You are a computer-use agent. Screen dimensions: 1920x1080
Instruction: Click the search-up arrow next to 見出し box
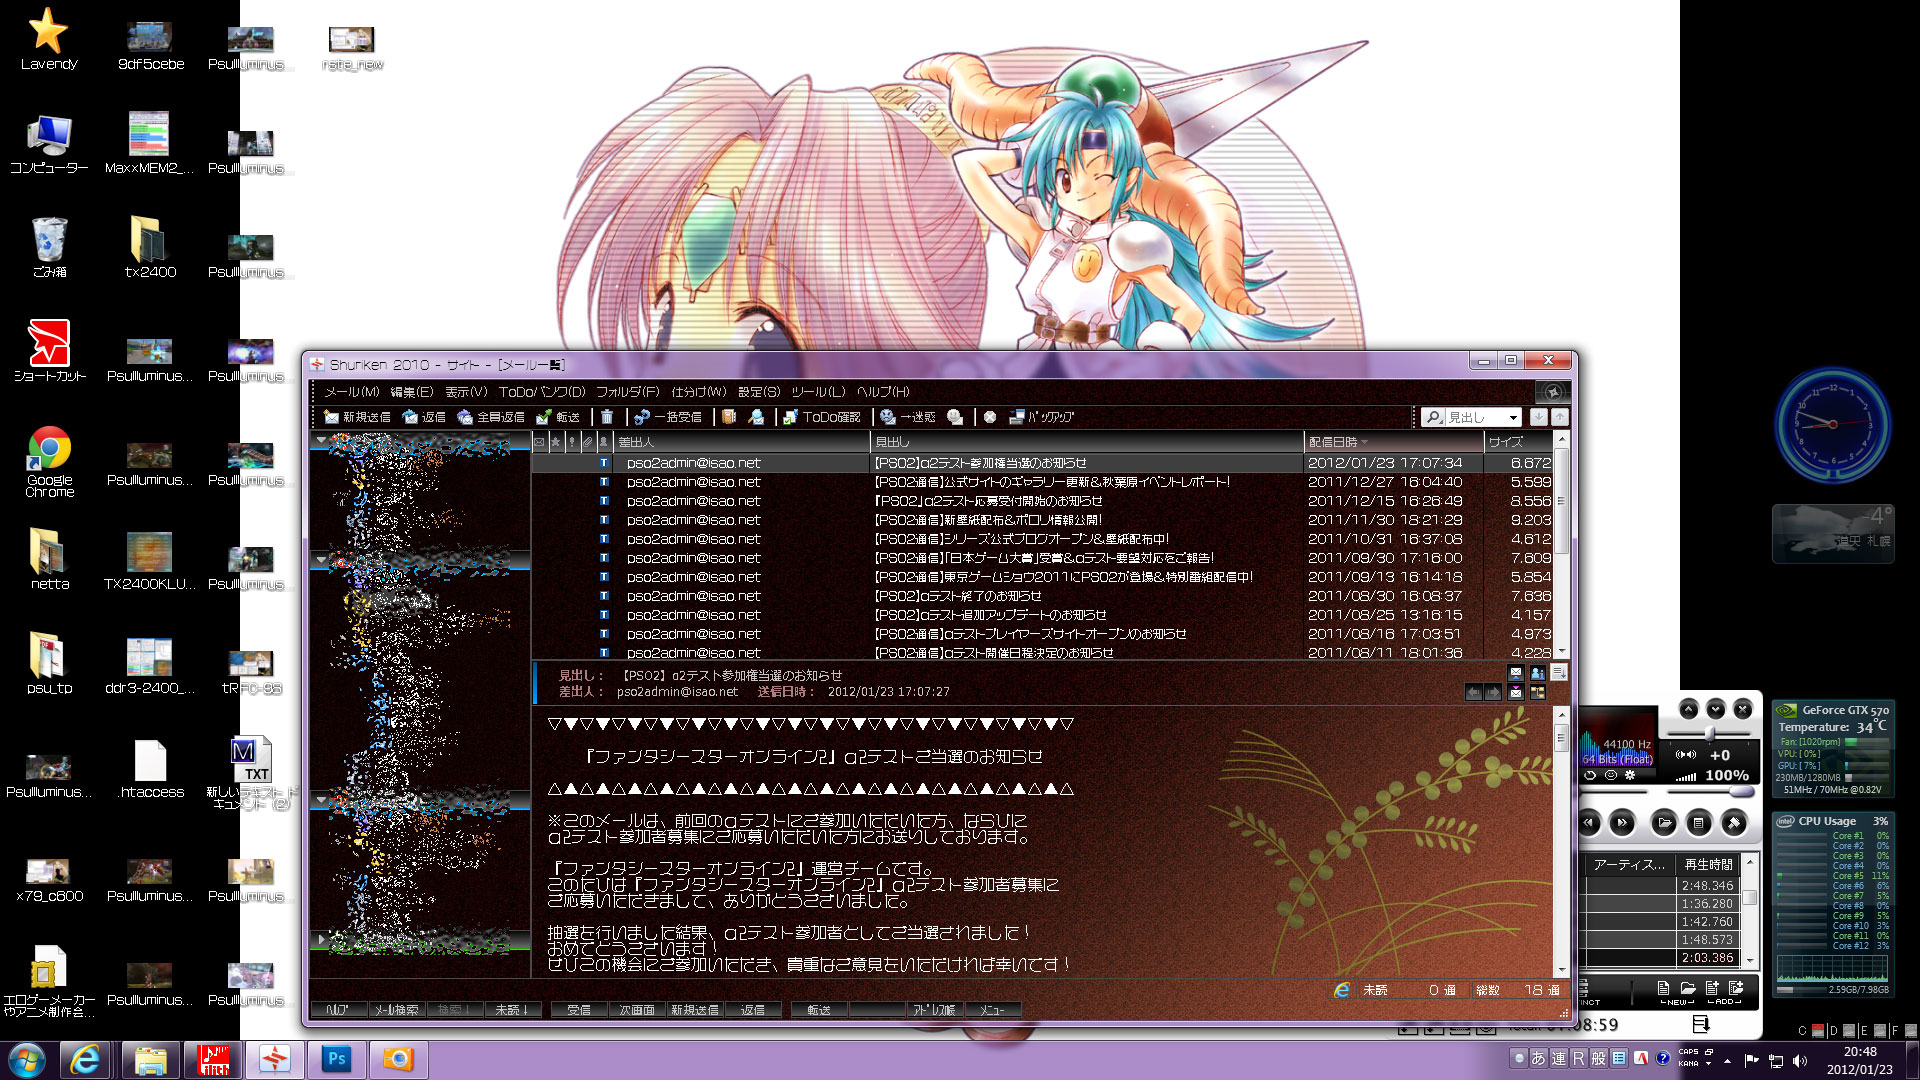(x=1559, y=417)
